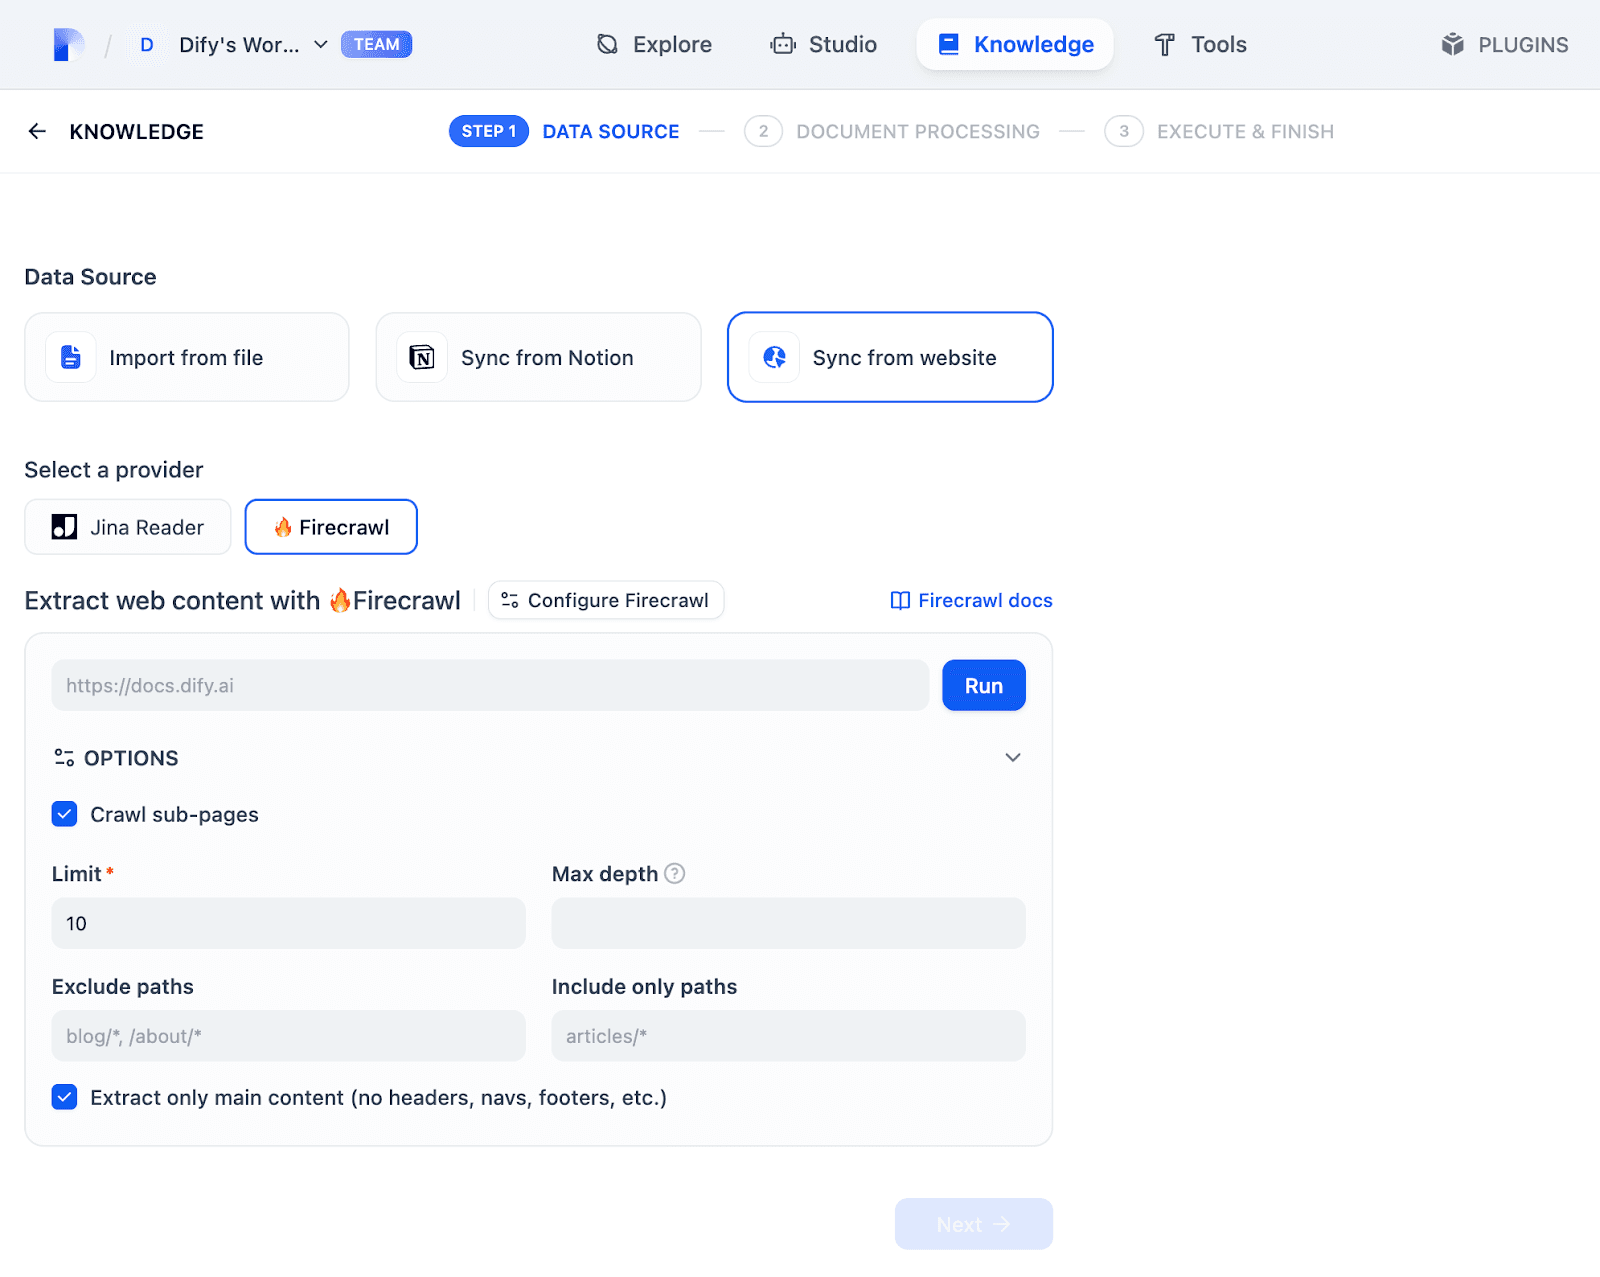Click the Dify logo icon

(68, 45)
